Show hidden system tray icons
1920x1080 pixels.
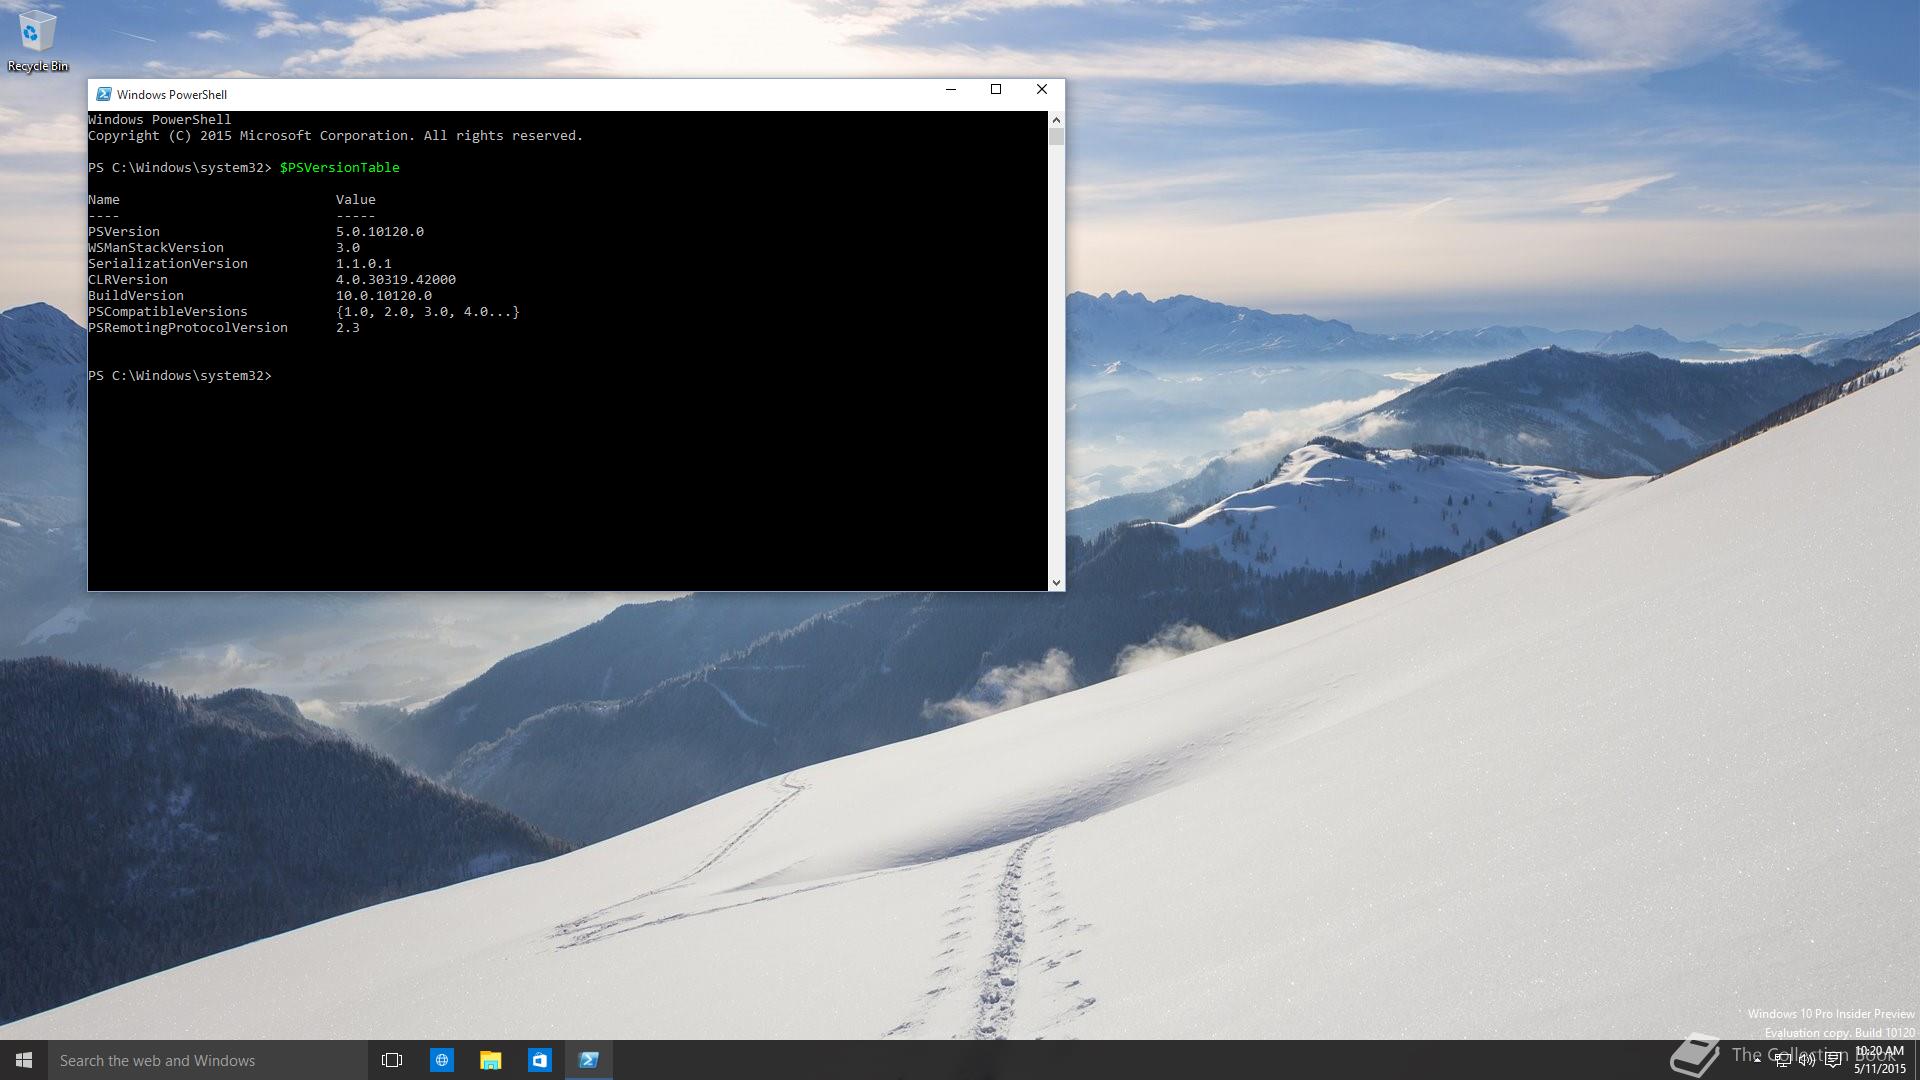(1757, 1060)
